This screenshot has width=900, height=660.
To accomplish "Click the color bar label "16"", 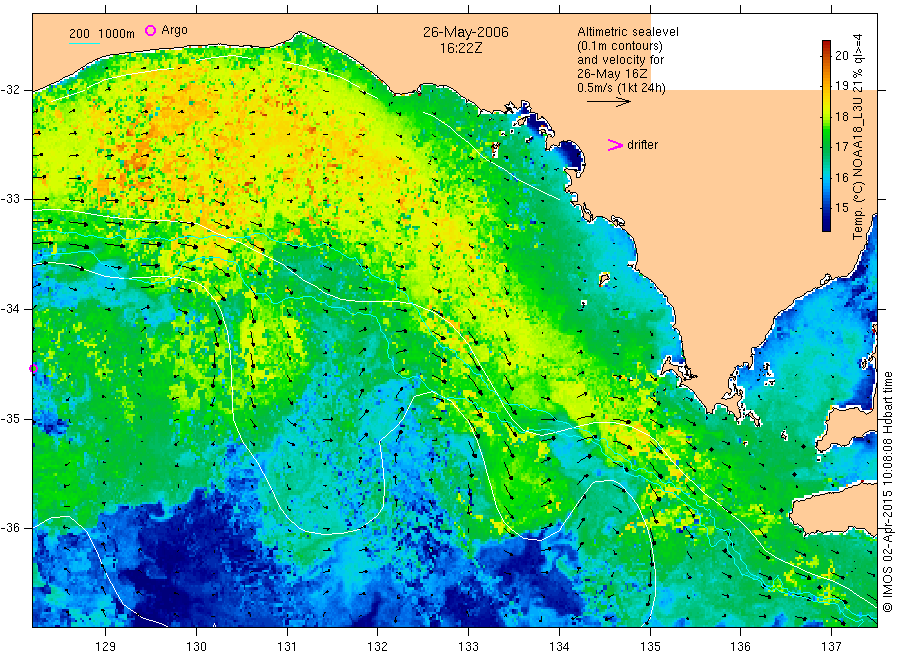I will (841, 178).
